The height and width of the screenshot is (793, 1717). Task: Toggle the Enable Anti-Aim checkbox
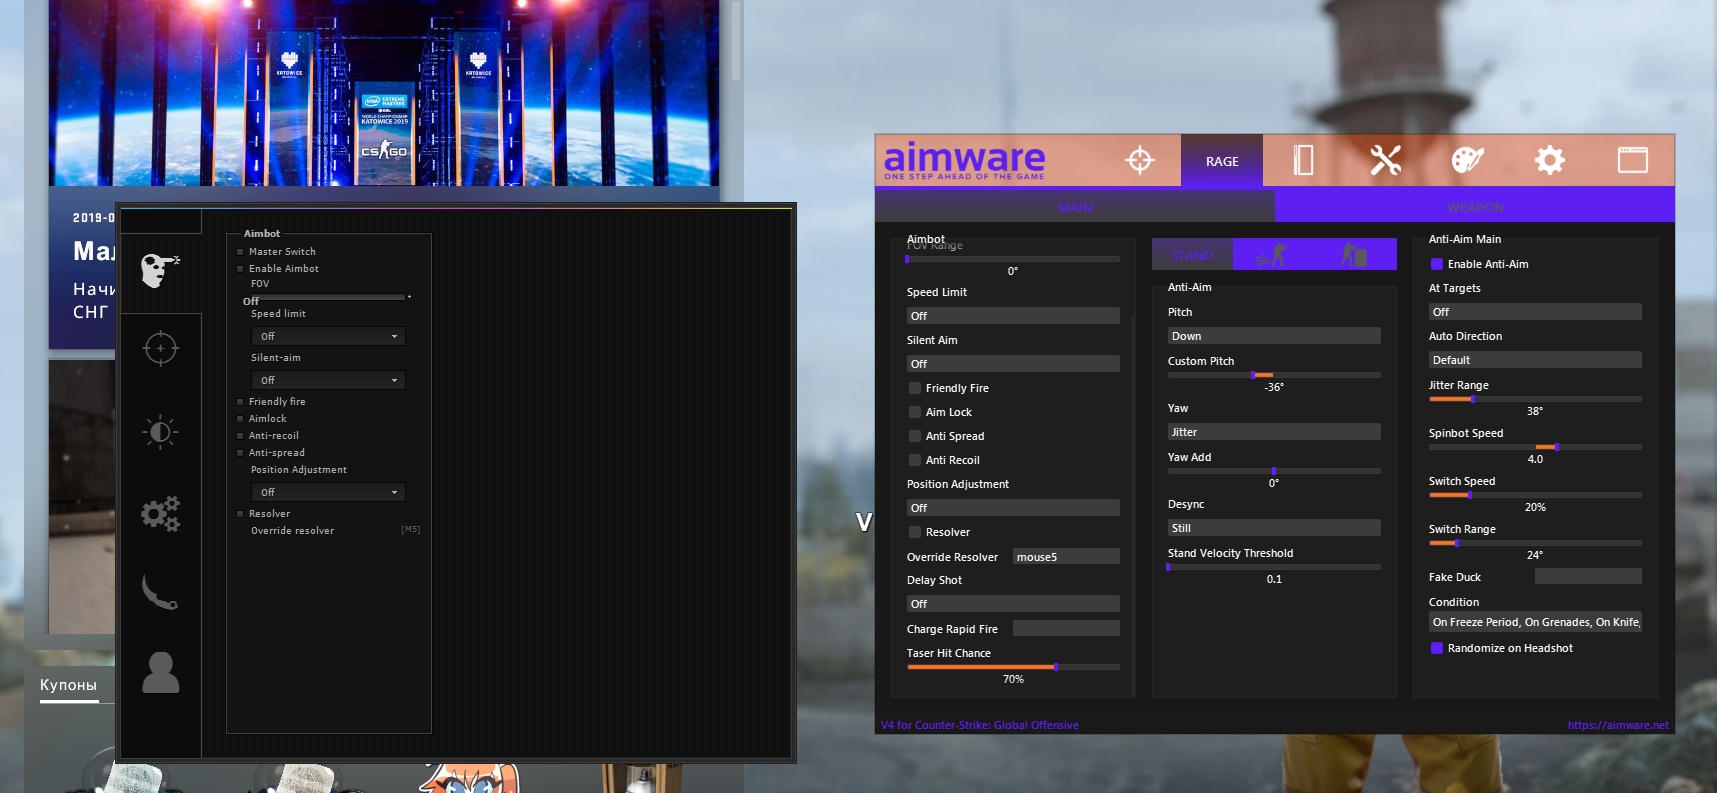click(1437, 264)
